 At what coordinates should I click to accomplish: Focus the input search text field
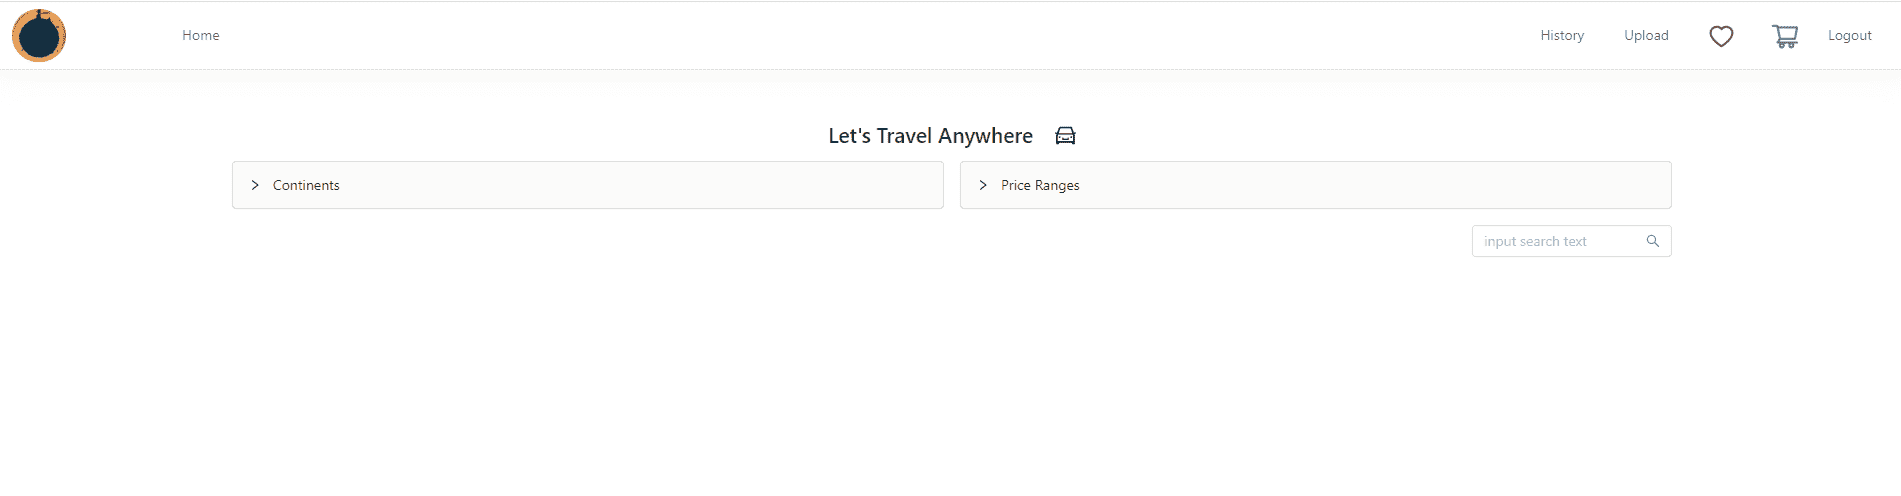tap(1560, 241)
